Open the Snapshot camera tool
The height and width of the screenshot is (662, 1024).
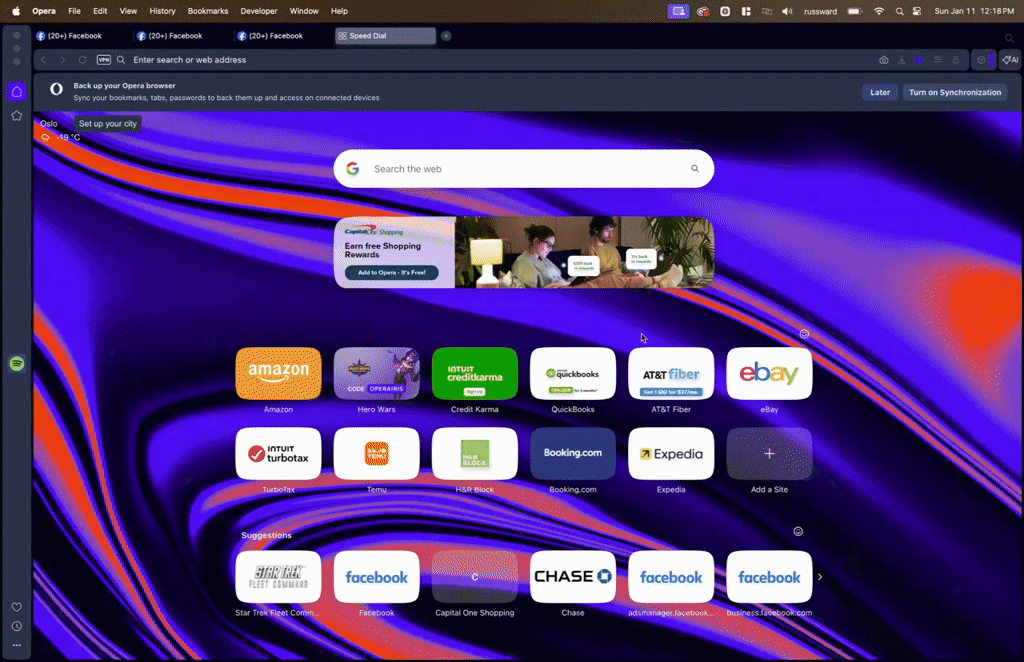[x=882, y=60]
